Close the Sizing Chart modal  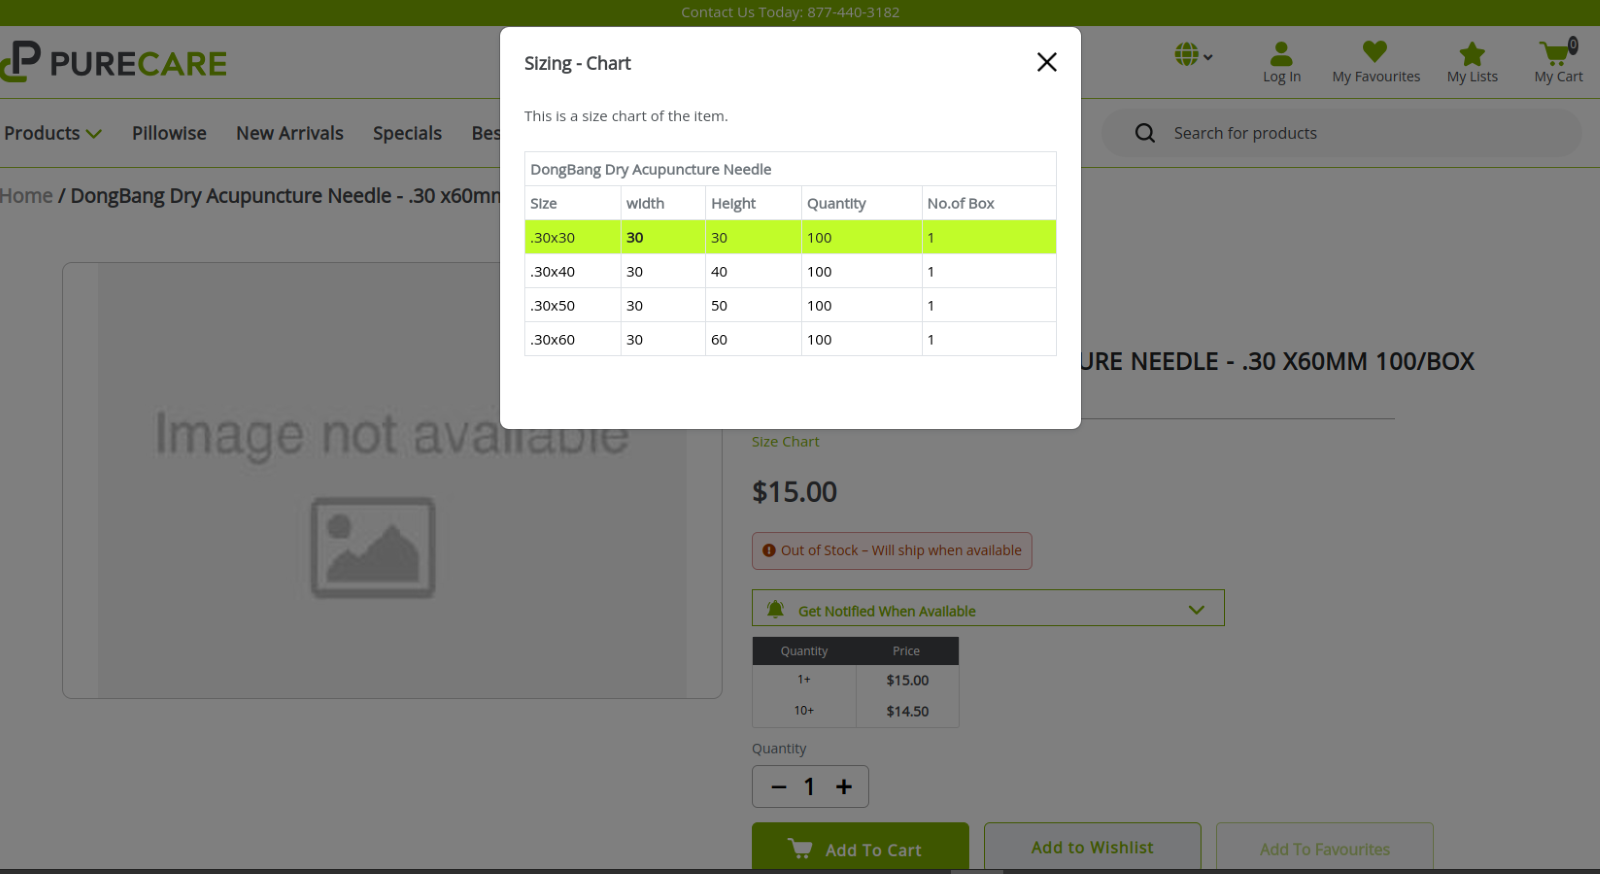click(x=1046, y=62)
